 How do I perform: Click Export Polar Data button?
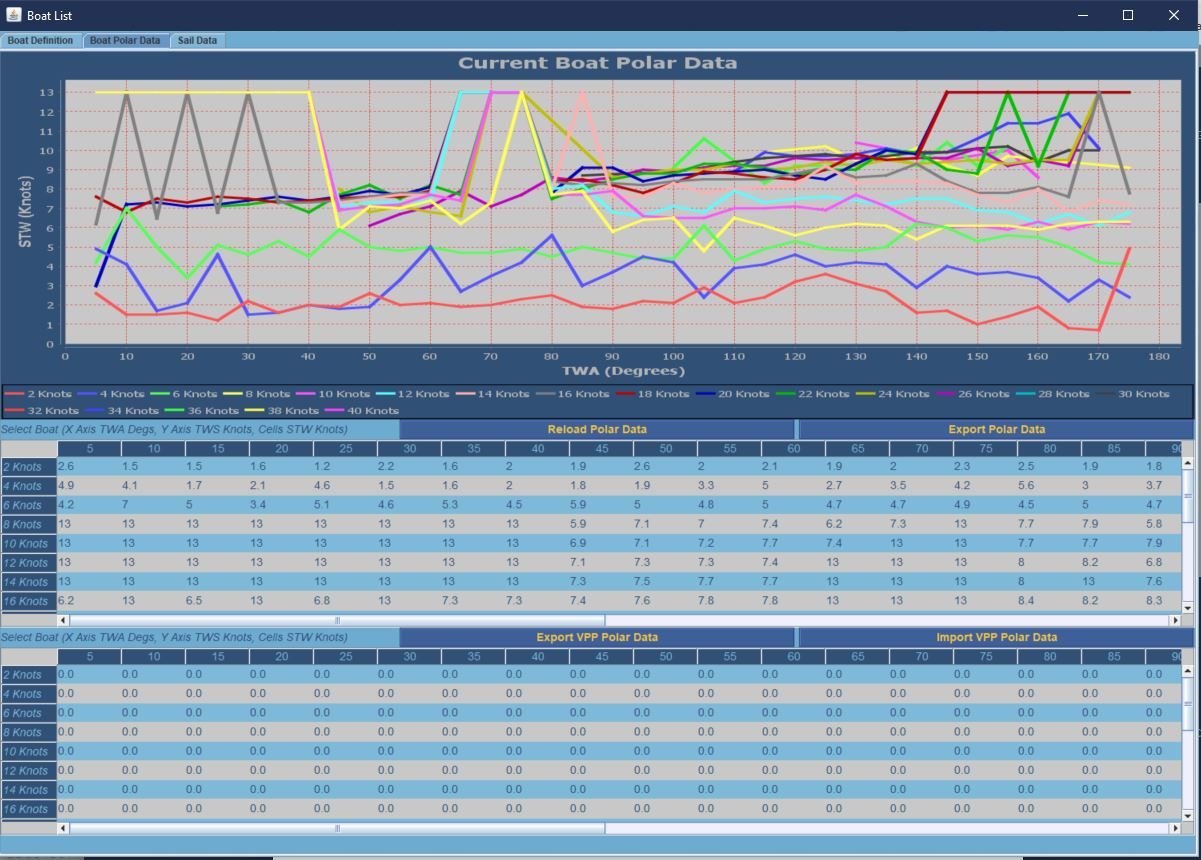pos(996,429)
